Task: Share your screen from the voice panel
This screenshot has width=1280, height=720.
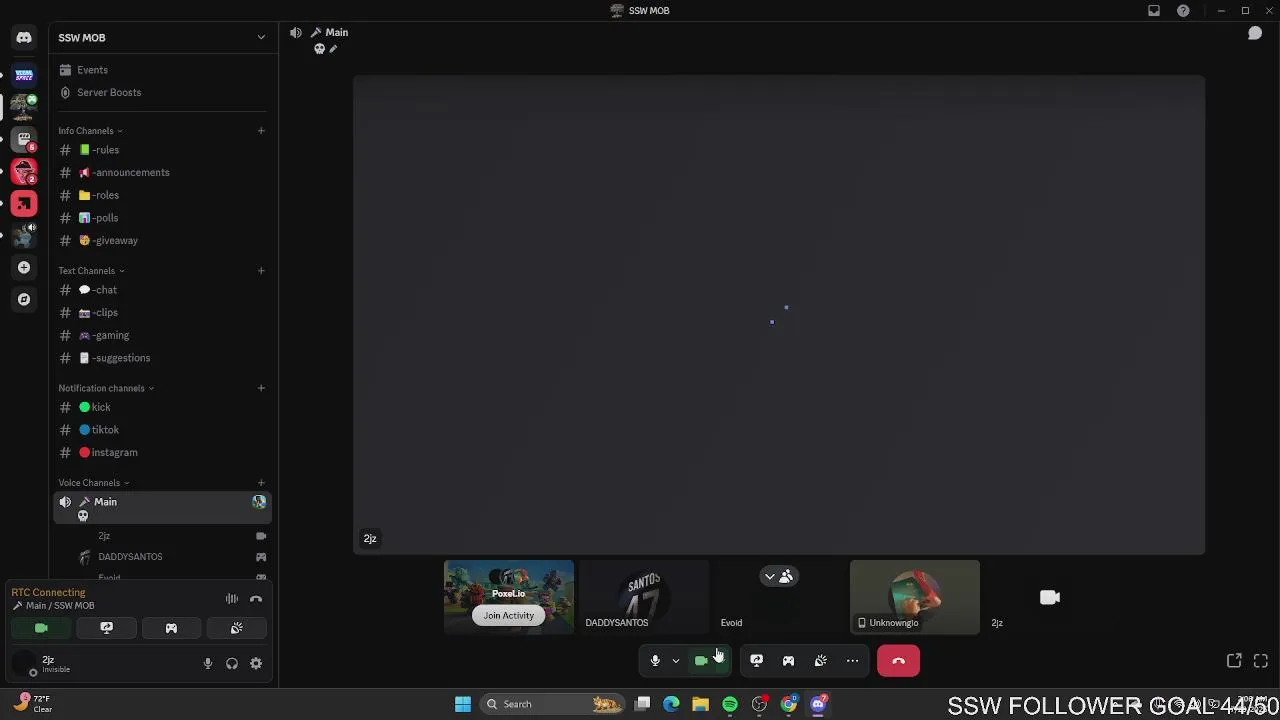Action: (106, 628)
